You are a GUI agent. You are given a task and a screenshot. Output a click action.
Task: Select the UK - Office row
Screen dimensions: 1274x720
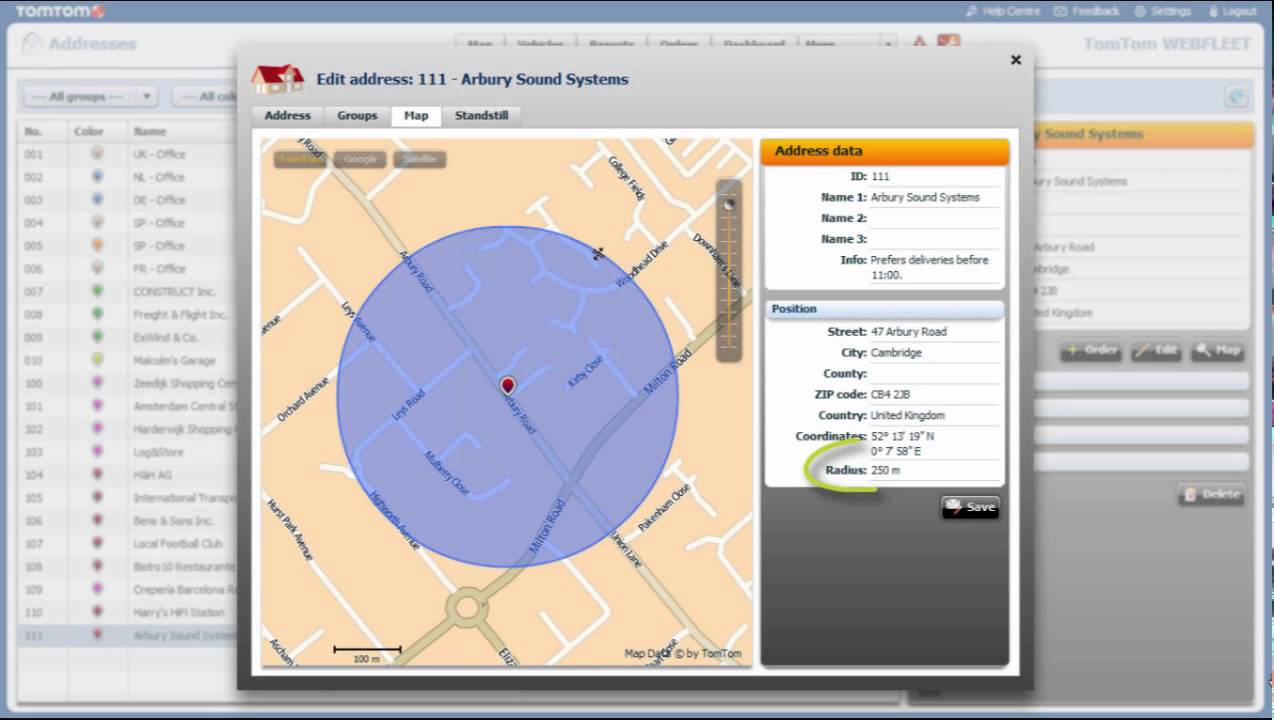[x=129, y=154]
